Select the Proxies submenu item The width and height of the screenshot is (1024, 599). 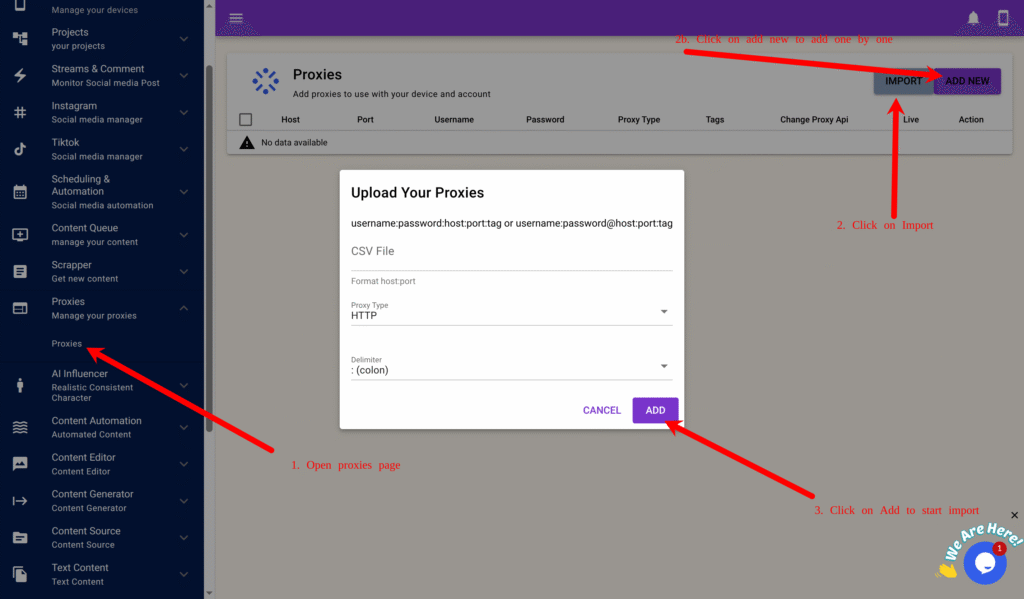coord(67,344)
